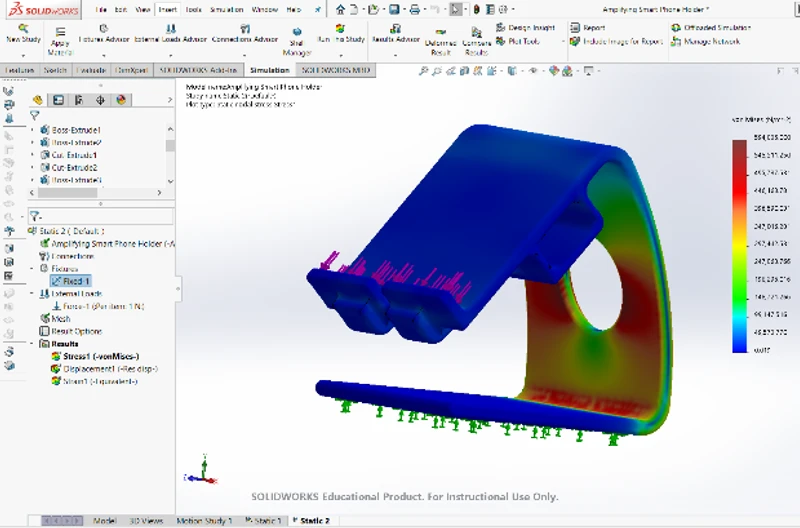Select Mesh in study tree
Image resolution: width=800 pixels, height=528 pixels.
click(56, 318)
